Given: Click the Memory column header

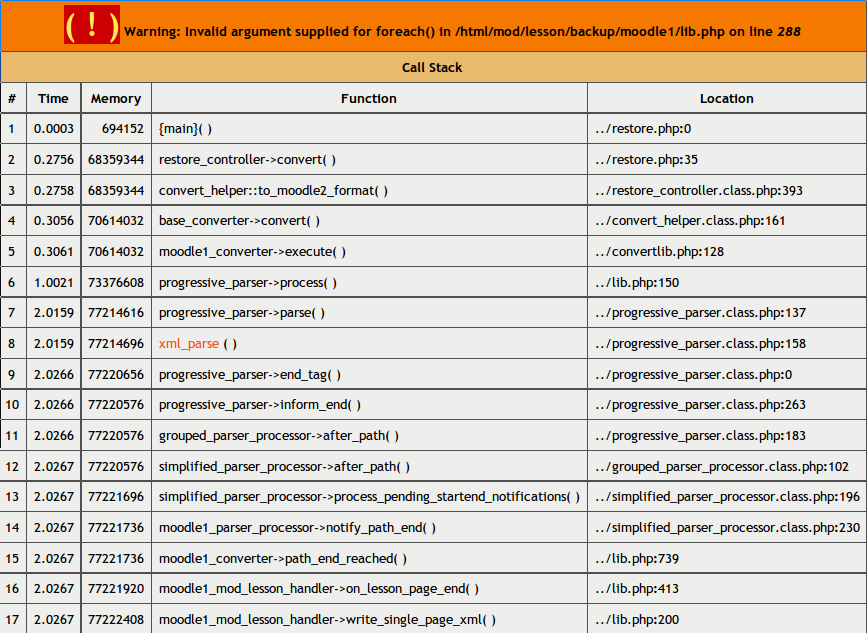Looking at the screenshot, I should tap(116, 98).
